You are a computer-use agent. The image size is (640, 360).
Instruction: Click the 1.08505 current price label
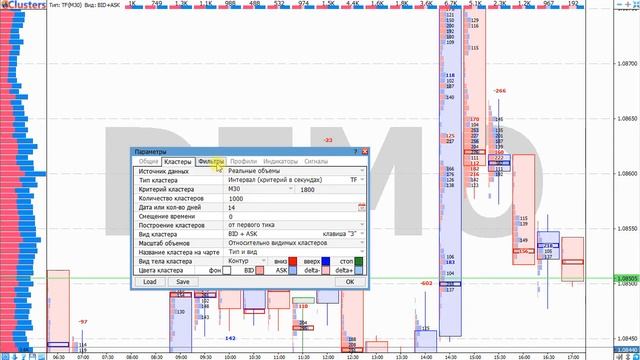(627, 278)
